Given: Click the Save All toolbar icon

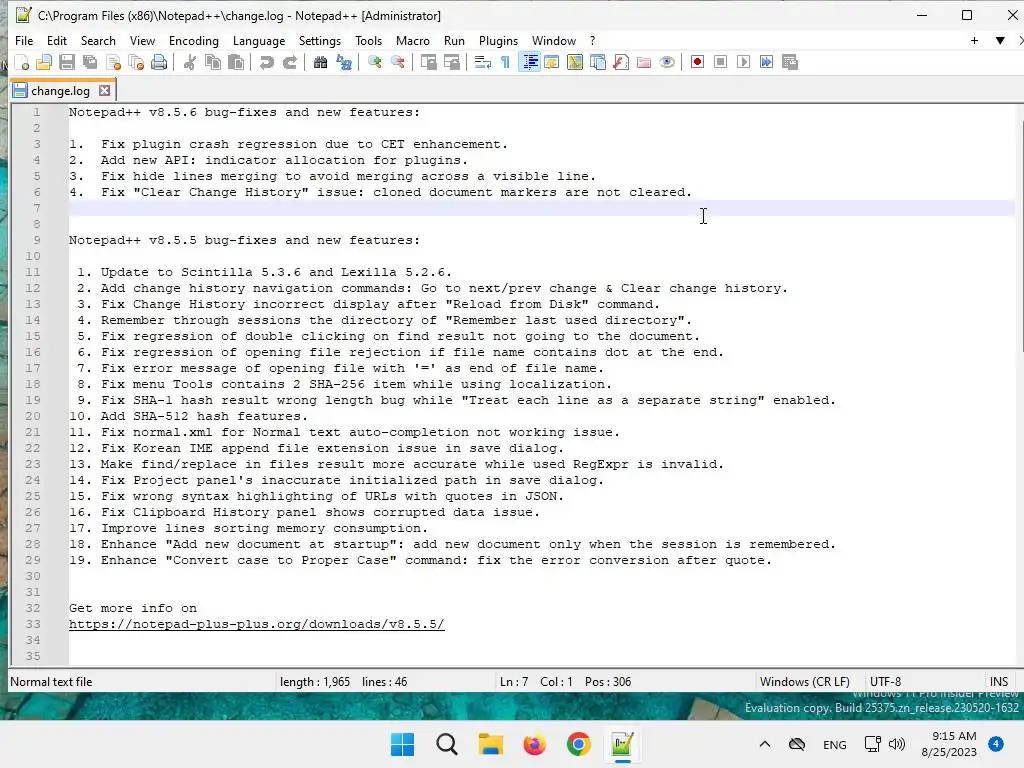Looking at the screenshot, I should pos(90,62).
